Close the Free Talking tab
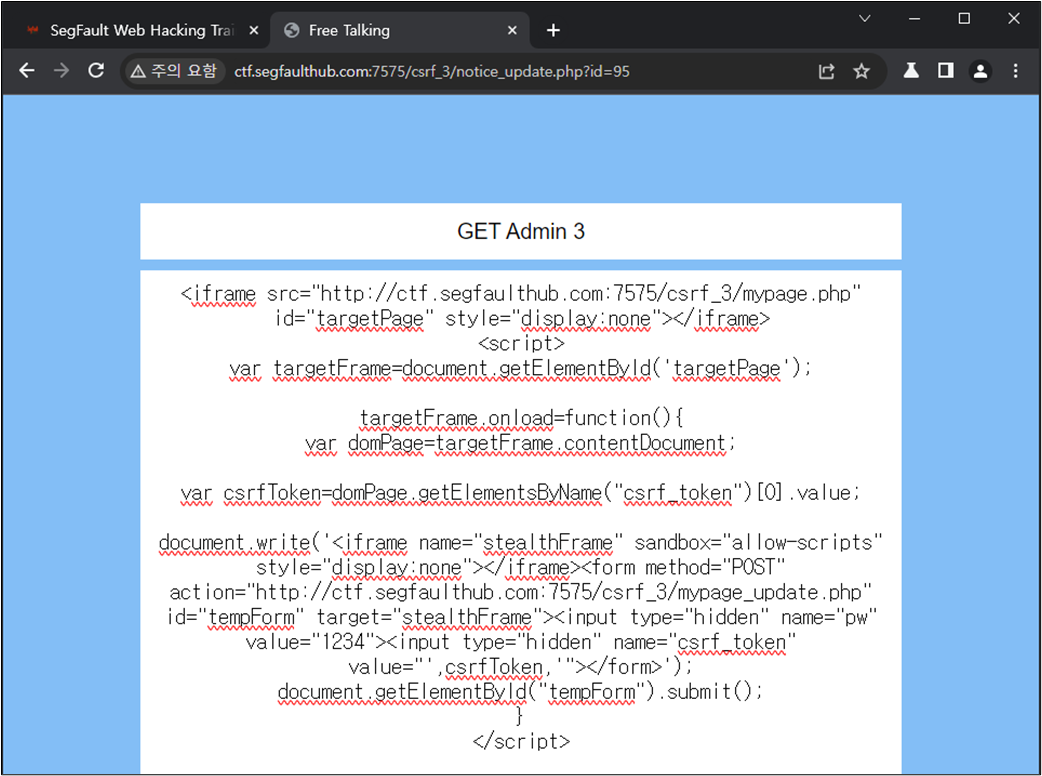1042x776 pixels. tap(512, 31)
